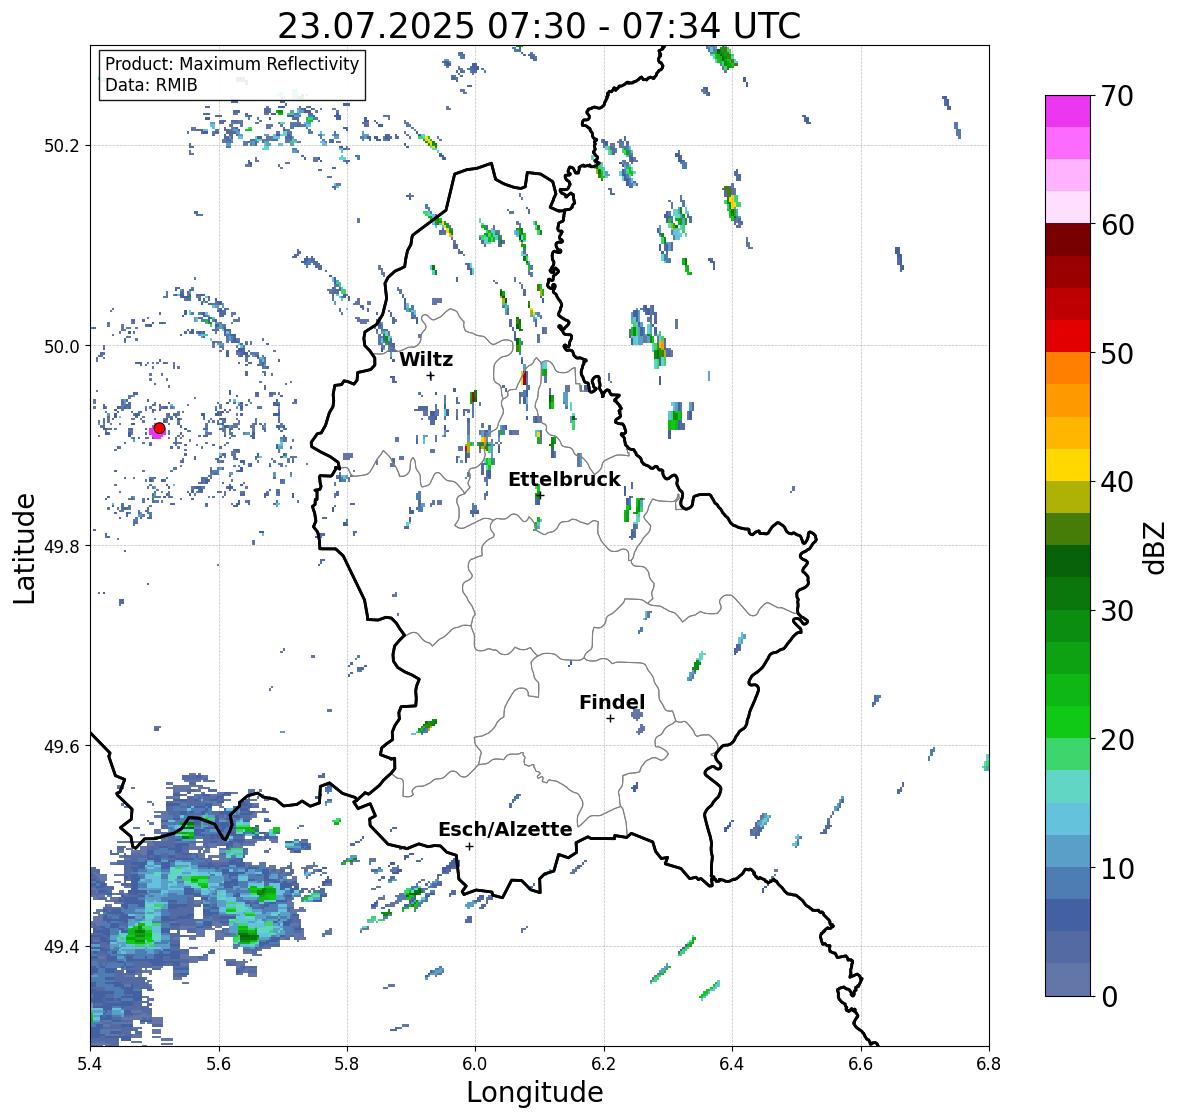Click the red dot marker near 49.9 latitude
This screenshot has height=1117, width=1179.
click(159, 428)
